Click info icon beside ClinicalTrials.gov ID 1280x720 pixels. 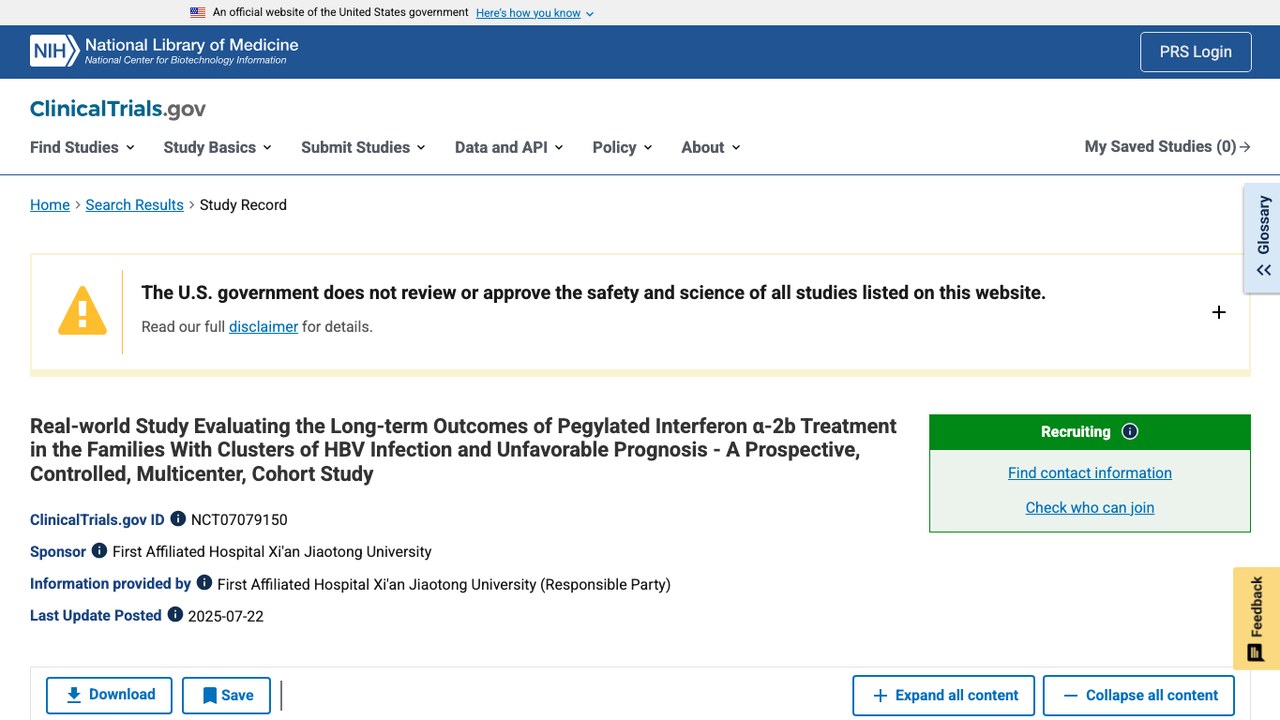(x=178, y=519)
